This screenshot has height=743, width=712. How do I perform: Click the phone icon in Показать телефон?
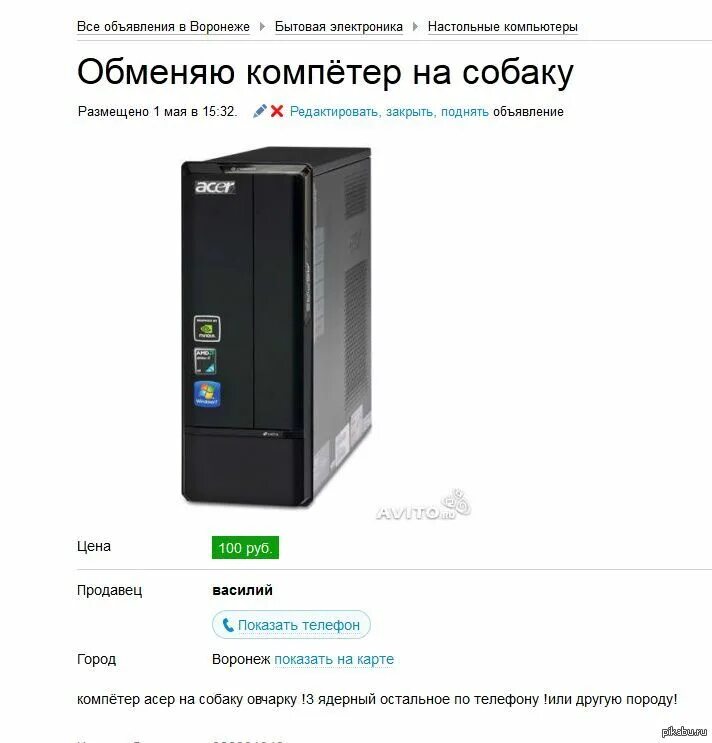[x=228, y=625]
